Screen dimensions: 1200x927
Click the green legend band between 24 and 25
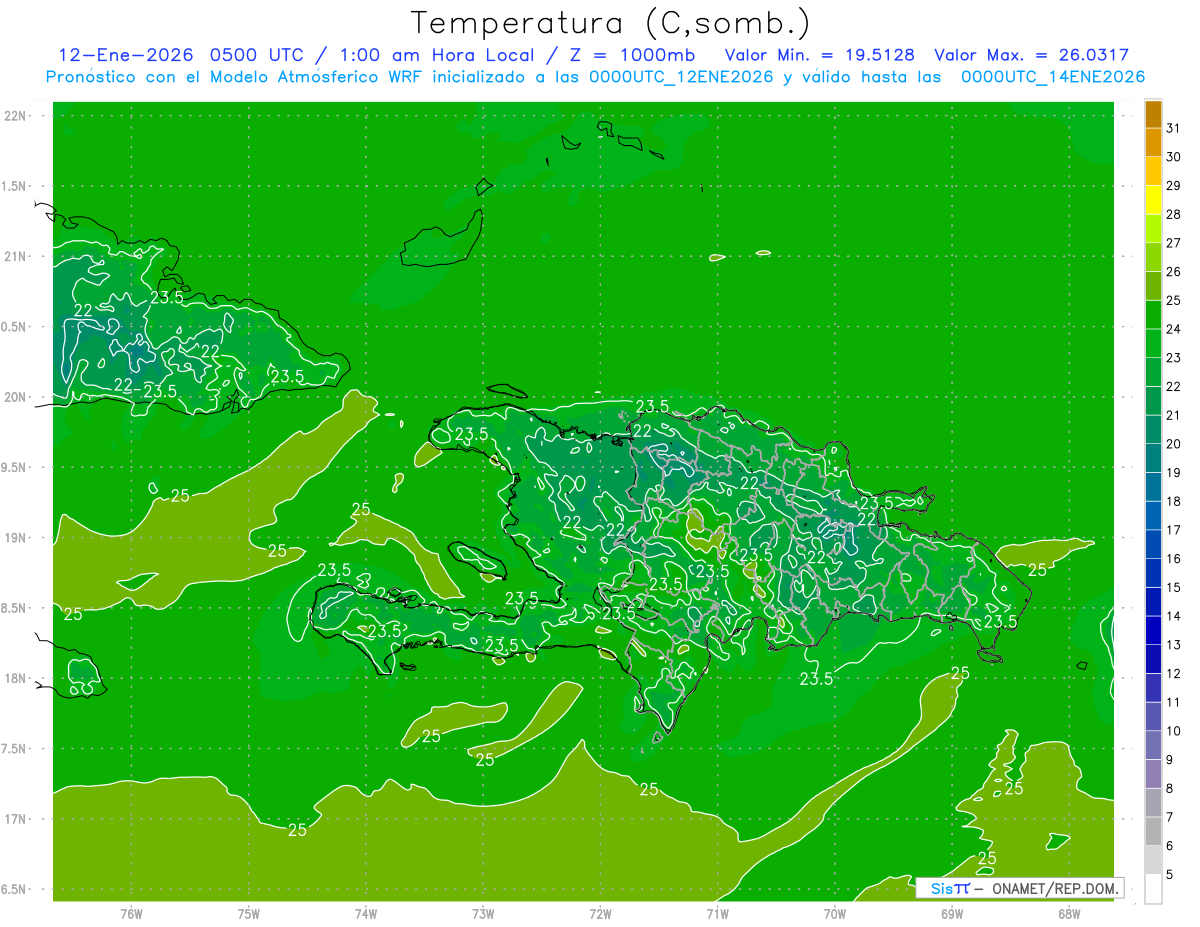click(x=1153, y=315)
